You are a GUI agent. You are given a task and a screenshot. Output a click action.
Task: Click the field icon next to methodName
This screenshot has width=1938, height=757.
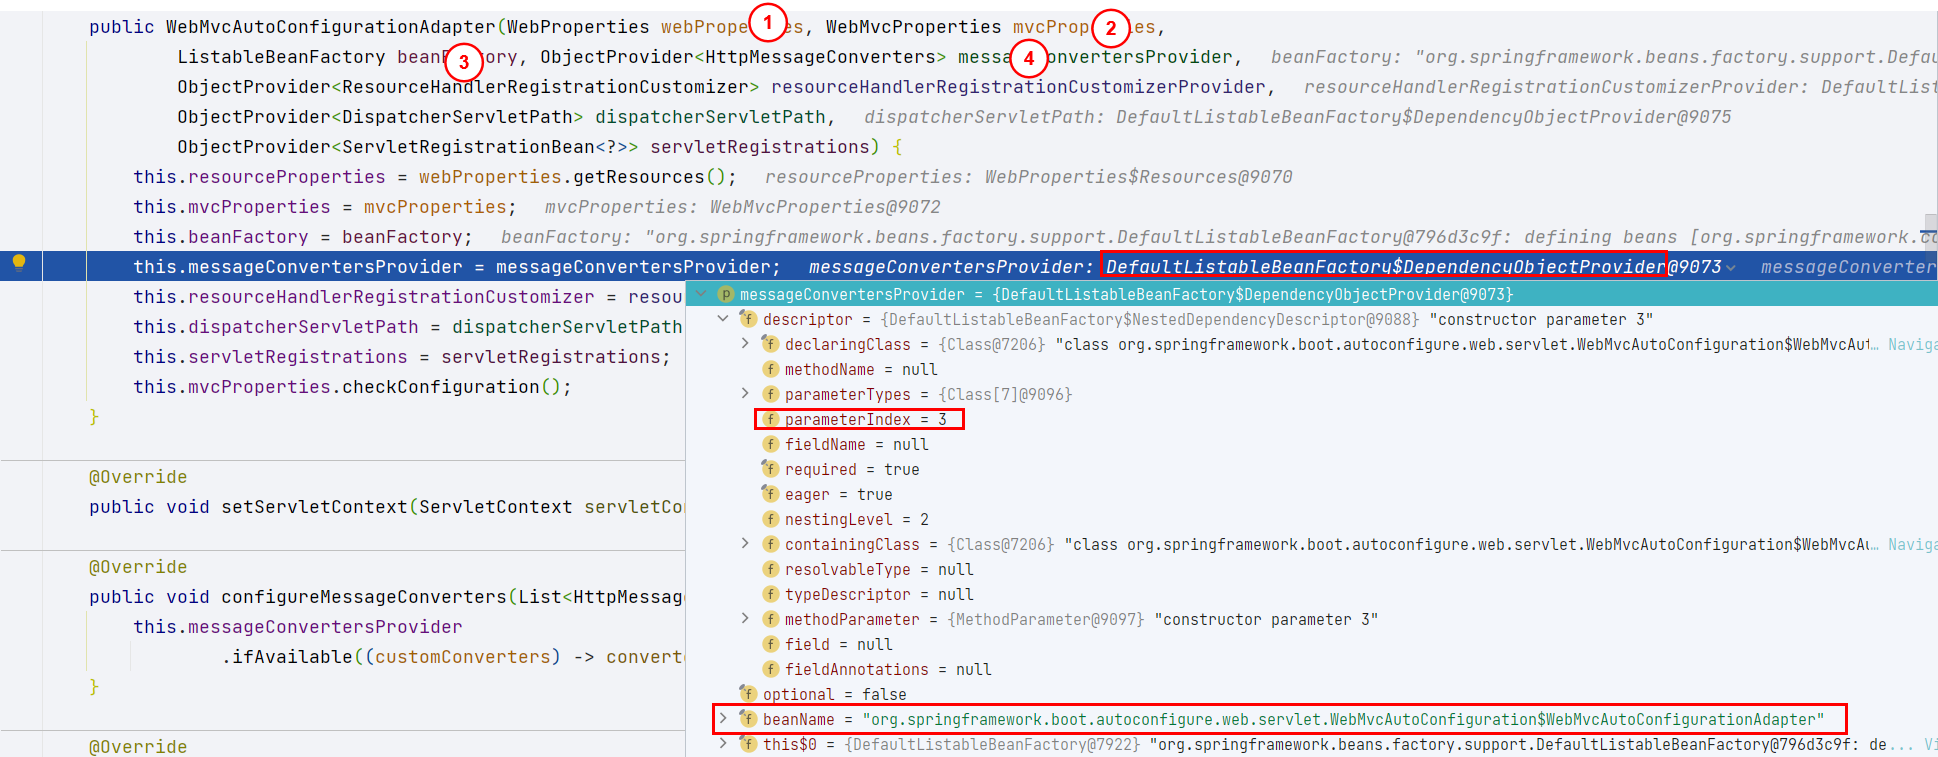770,369
